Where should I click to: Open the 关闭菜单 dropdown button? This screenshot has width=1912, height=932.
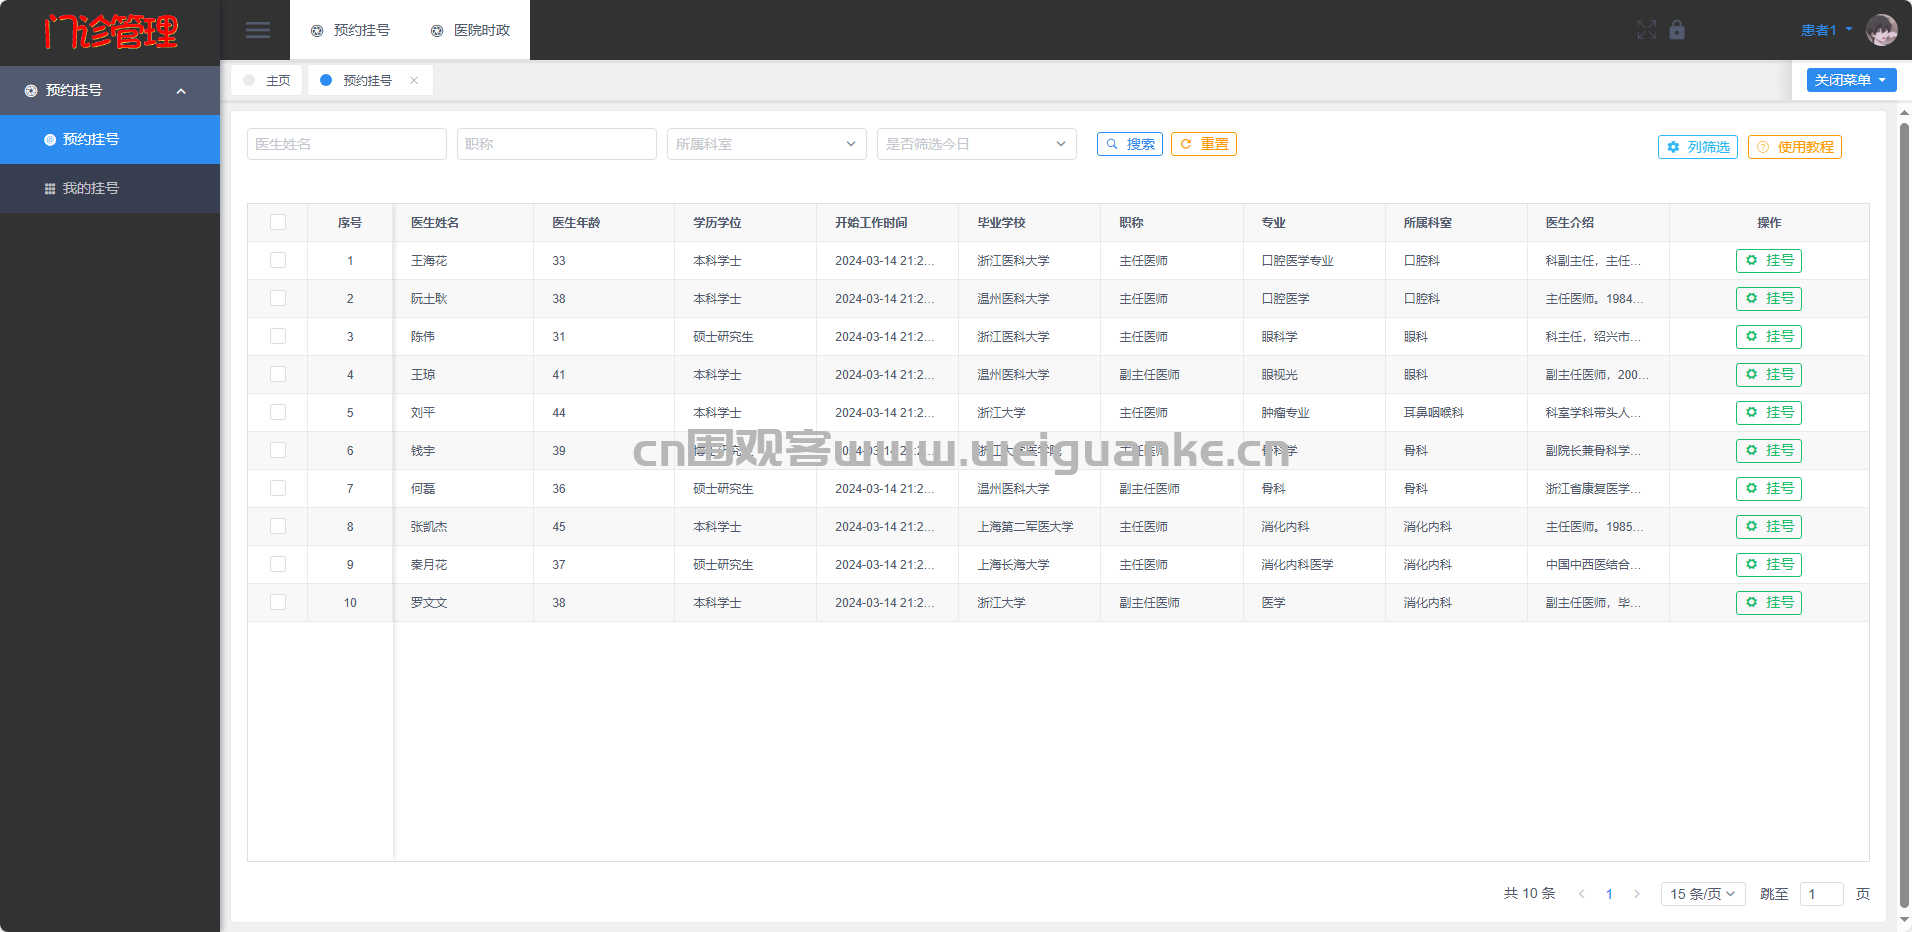point(1851,80)
